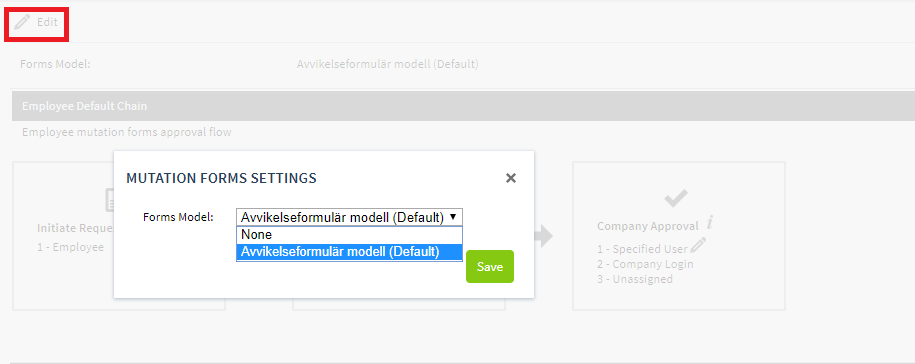Edit the Specified User via pencil icon
The image size is (915, 364).
(x=698, y=245)
